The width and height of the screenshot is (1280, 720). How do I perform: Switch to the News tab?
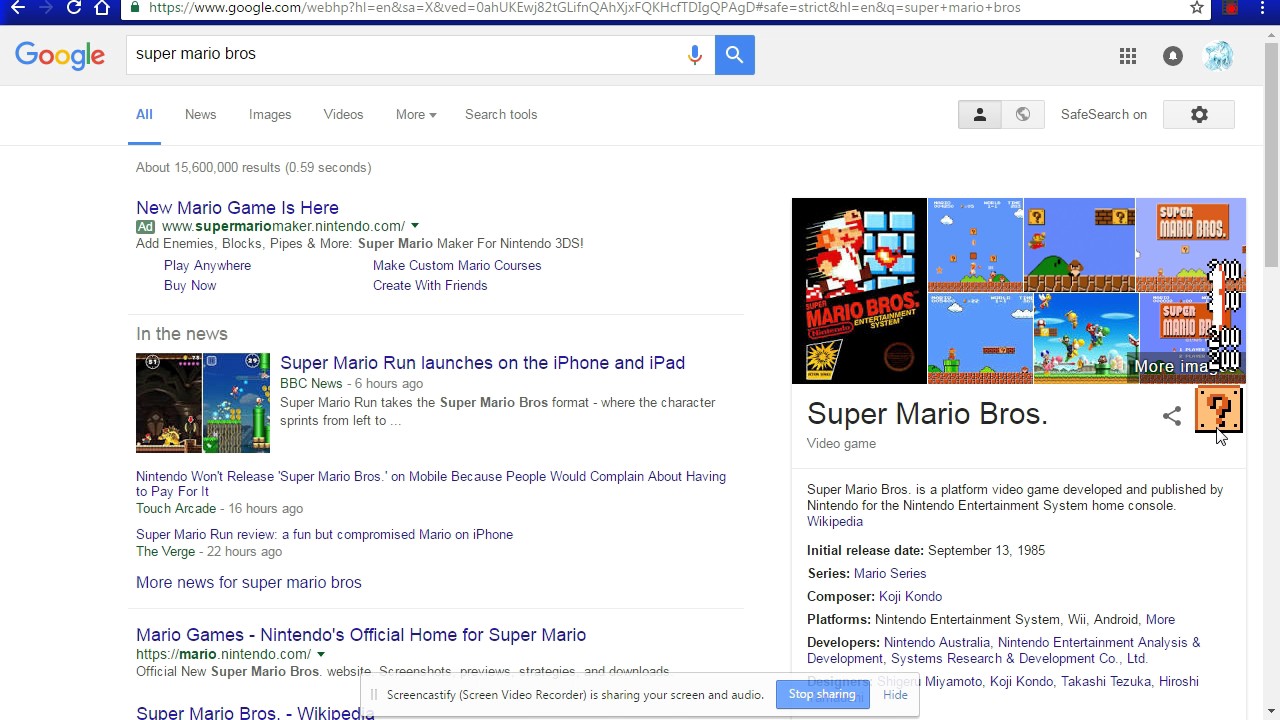tap(200, 115)
